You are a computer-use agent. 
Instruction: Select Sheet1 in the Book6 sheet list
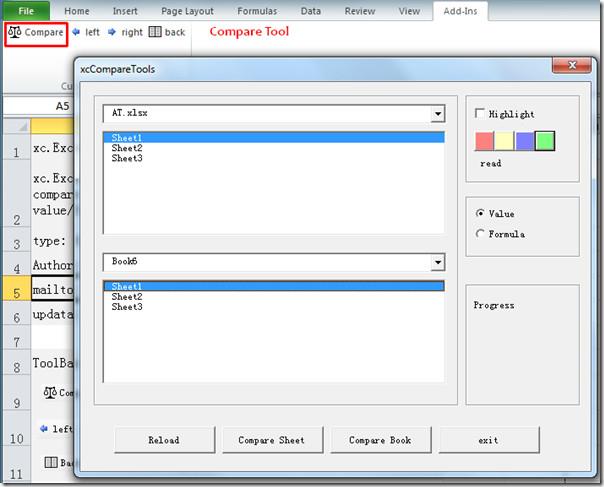pos(274,286)
